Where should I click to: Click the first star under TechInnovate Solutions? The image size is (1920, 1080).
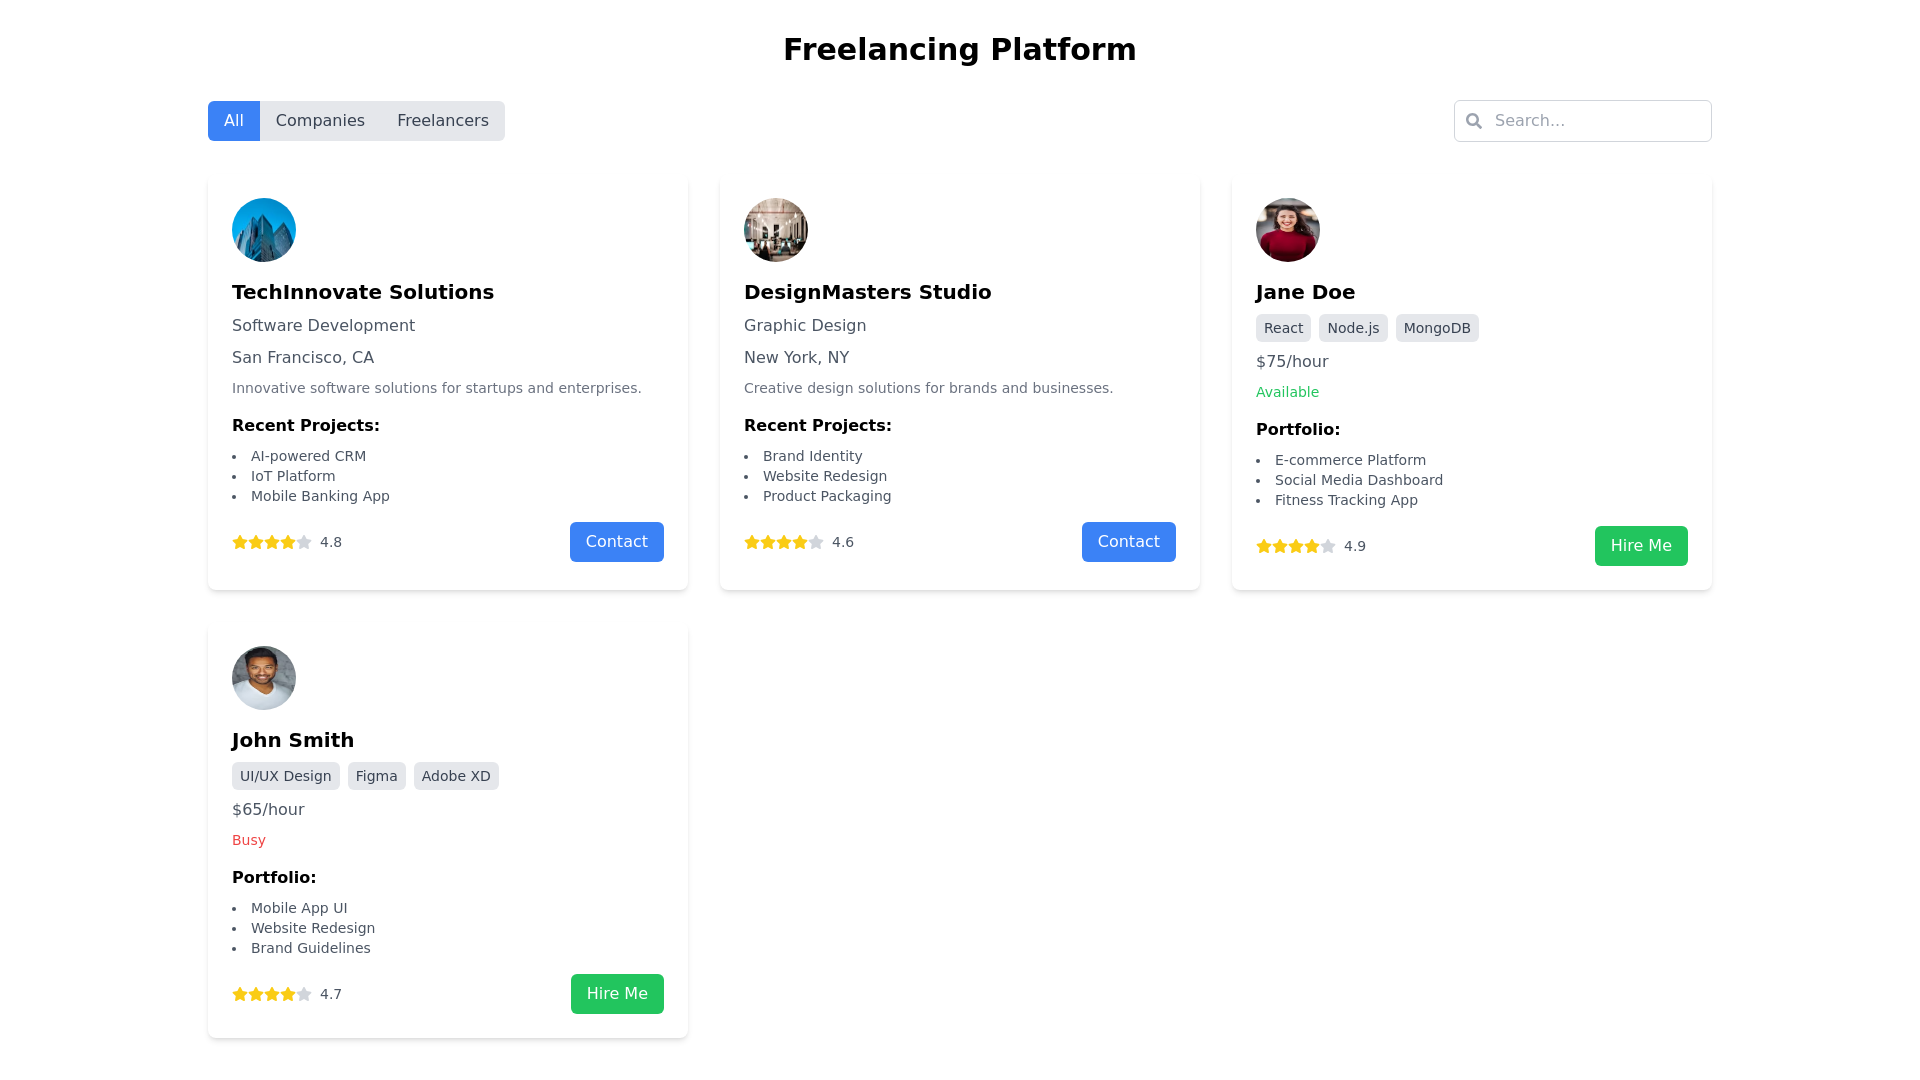tap(240, 542)
